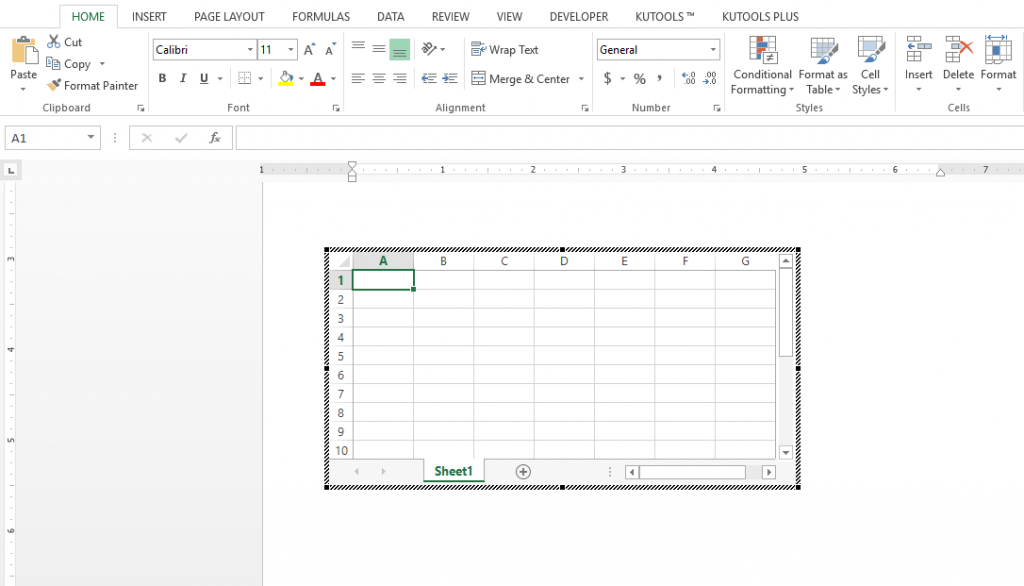Open the Cell Styles gallery
1024x586 pixels.
[870, 65]
